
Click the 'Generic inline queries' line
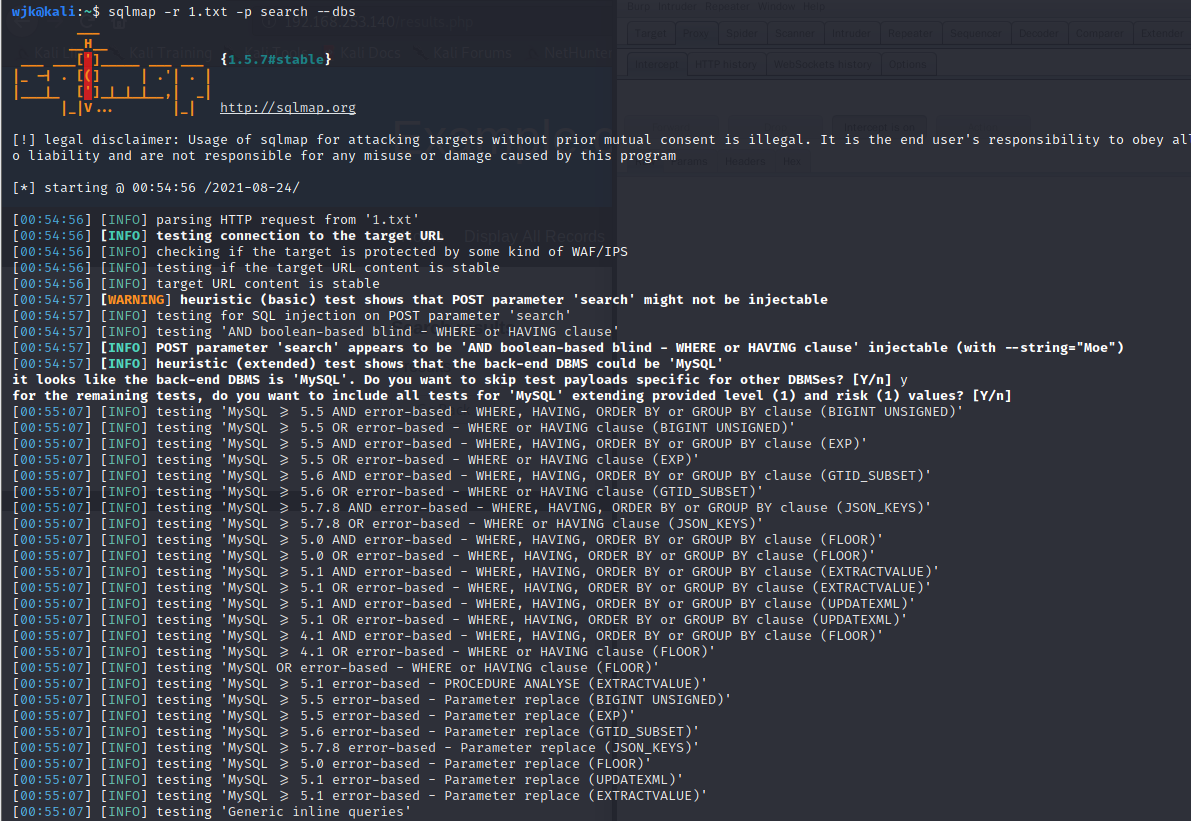[x=212, y=811]
